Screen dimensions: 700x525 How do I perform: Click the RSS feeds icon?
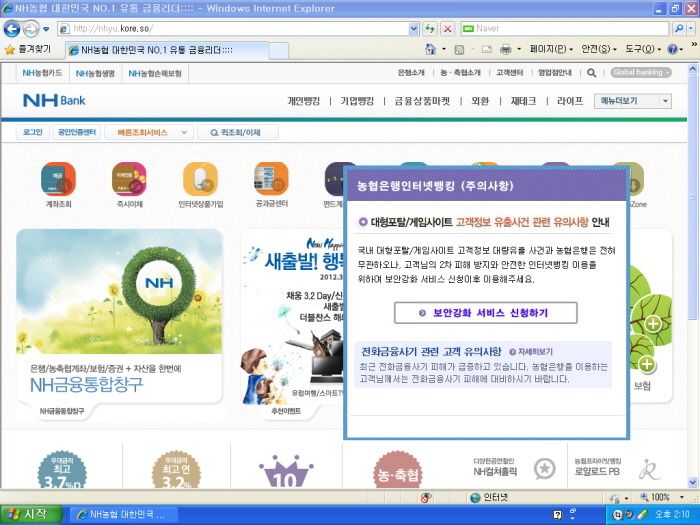click(459, 50)
